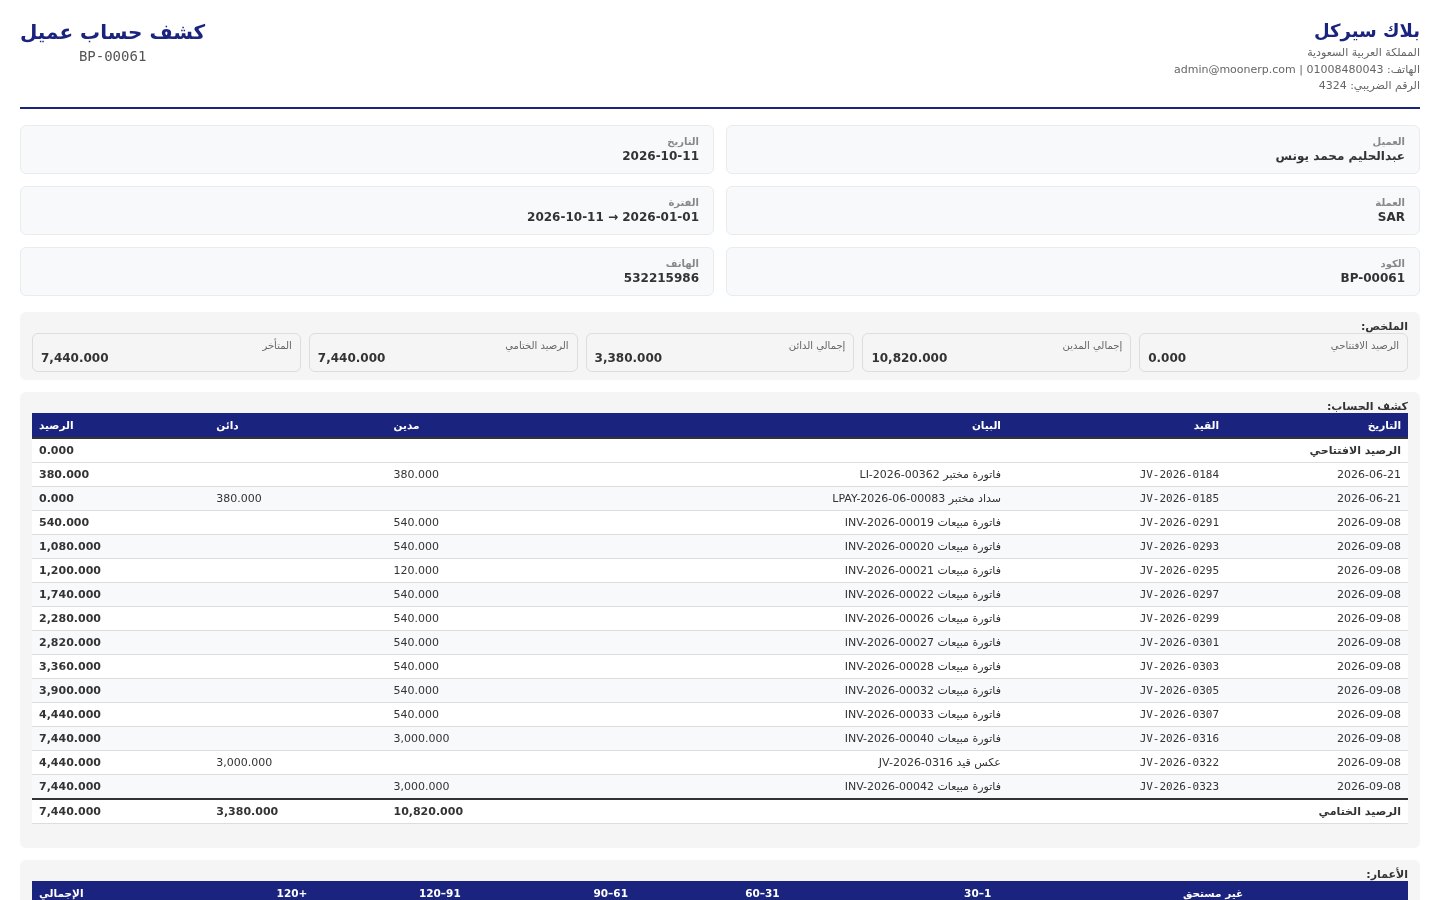
Task: Select journal entry JV-2026-0184
Action: (x=1179, y=475)
